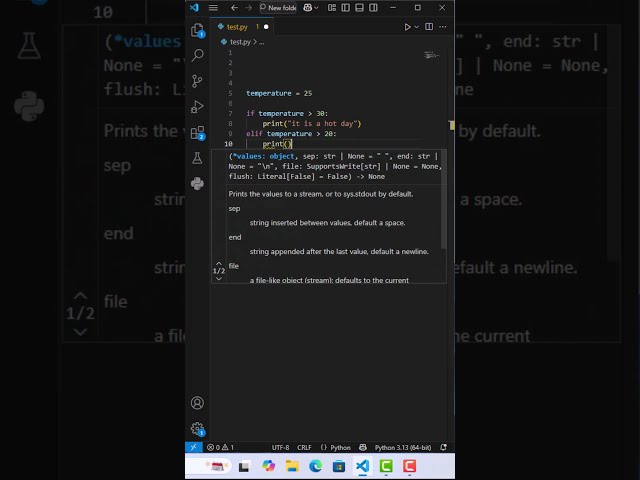Go forward with the right arrow
The image size is (640, 480).
tap(248, 8)
